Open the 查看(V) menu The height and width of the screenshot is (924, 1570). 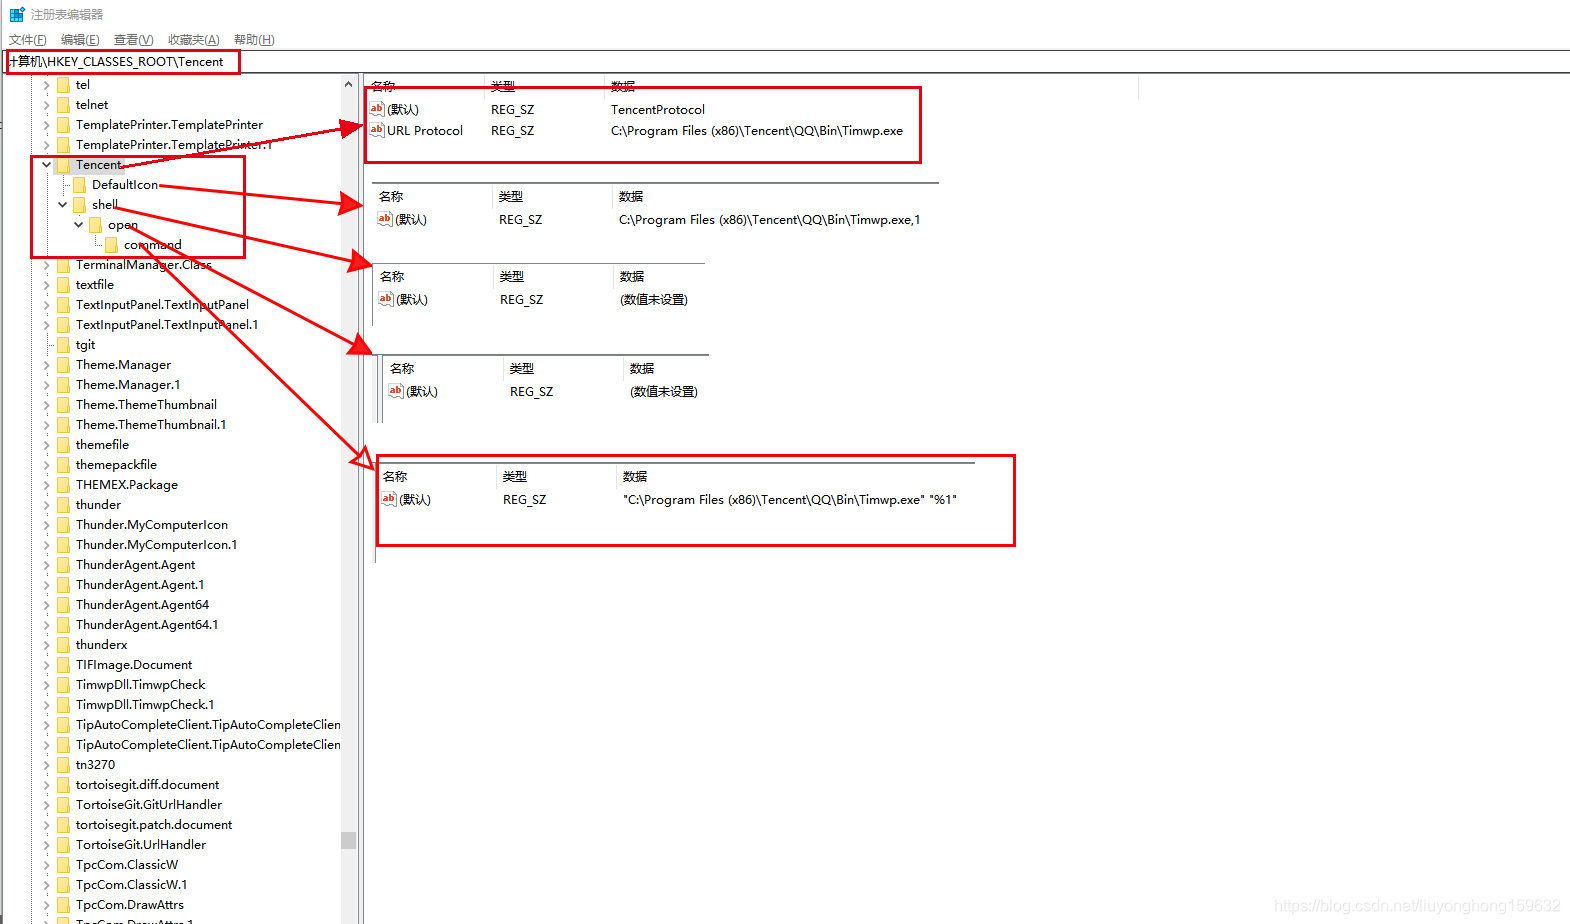point(133,40)
